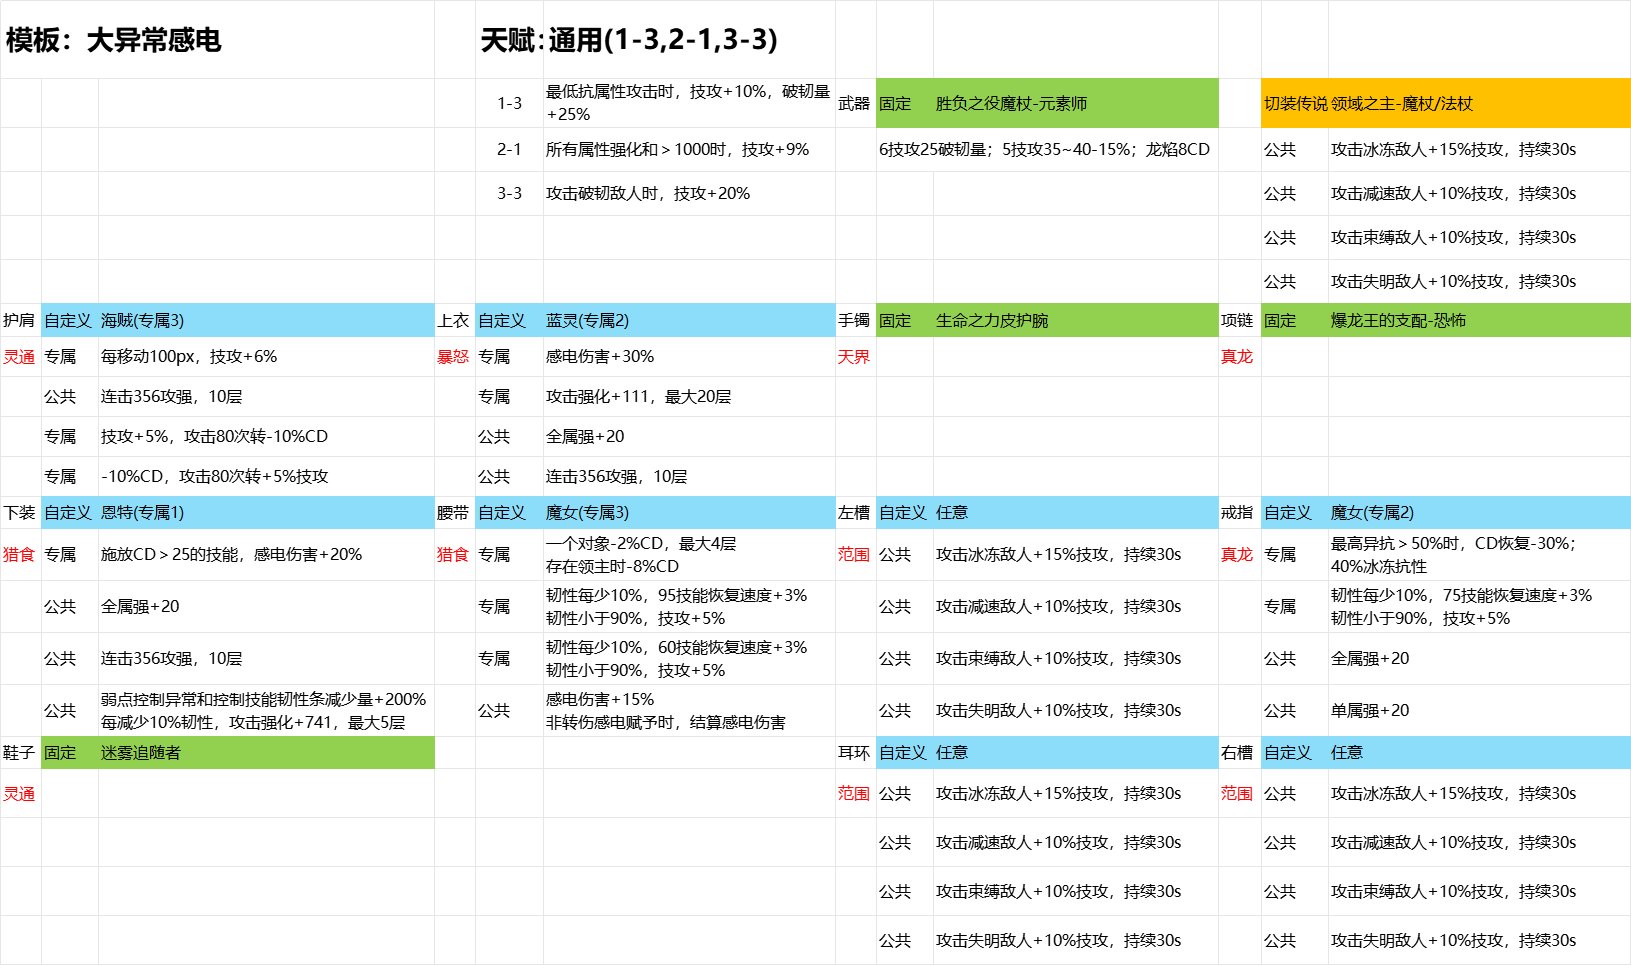Viewport: 1631px width, 965px height.
Task: Select the talent cell labeled 1-3
Action: (x=509, y=103)
